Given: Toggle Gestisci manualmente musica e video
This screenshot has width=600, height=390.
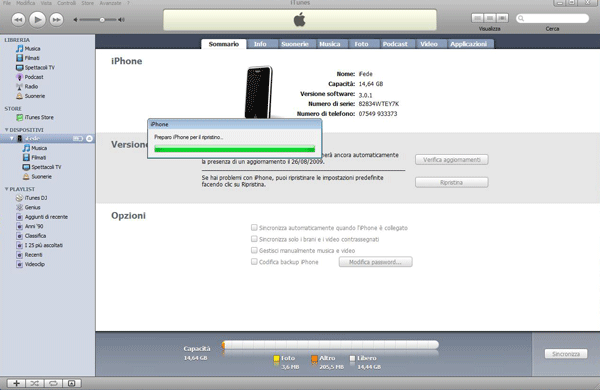Looking at the screenshot, I should 254,250.
